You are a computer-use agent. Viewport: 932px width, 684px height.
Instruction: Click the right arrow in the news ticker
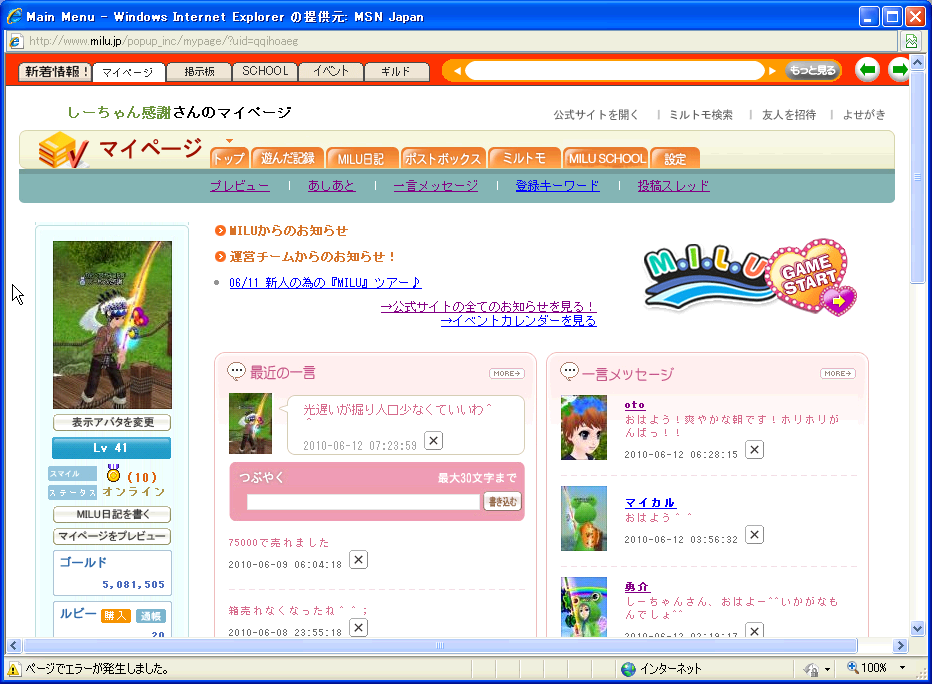(x=772, y=71)
